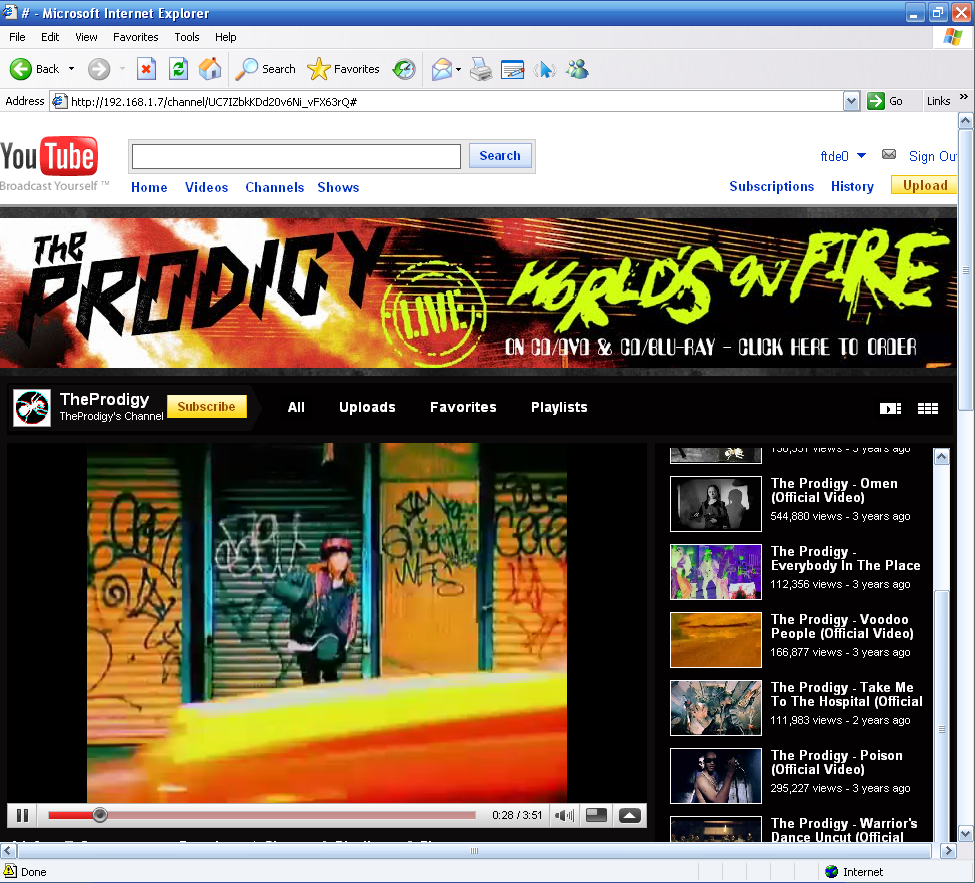975x883 pixels.
Task: Click the page icon in the address bar
Action: point(60,101)
